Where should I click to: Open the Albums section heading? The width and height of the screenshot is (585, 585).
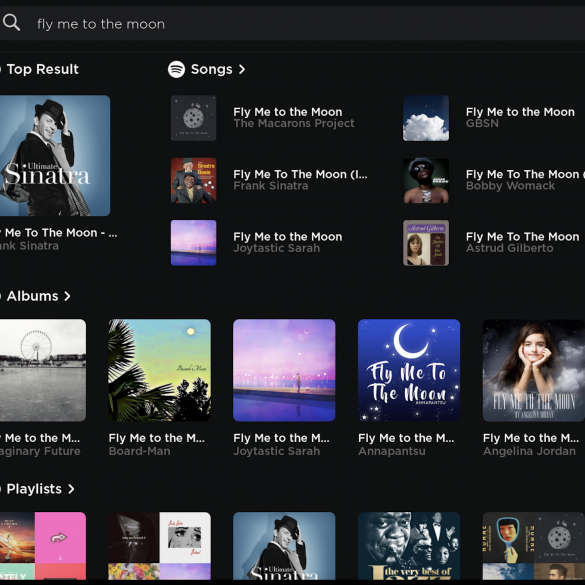click(32, 296)
